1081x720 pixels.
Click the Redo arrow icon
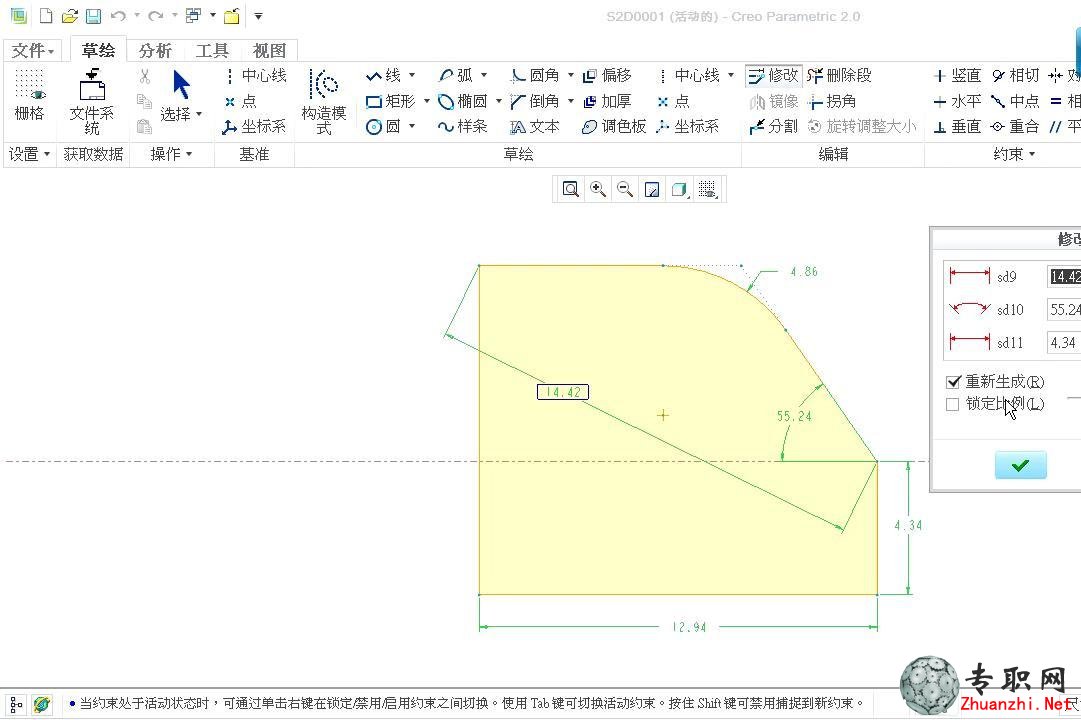point(156,16)
